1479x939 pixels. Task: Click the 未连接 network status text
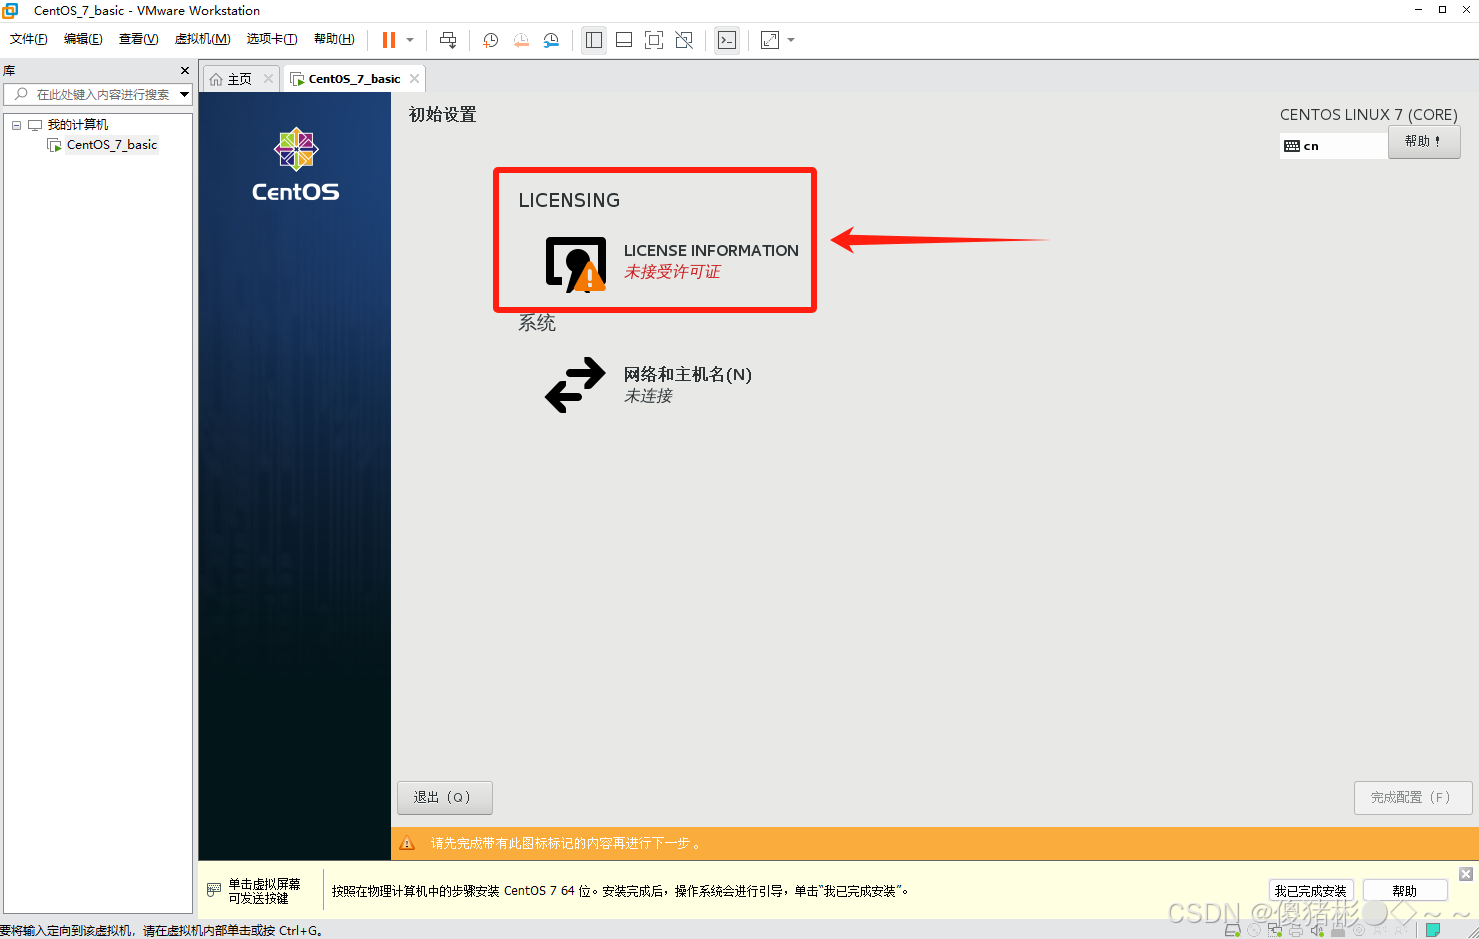[648, 396]
